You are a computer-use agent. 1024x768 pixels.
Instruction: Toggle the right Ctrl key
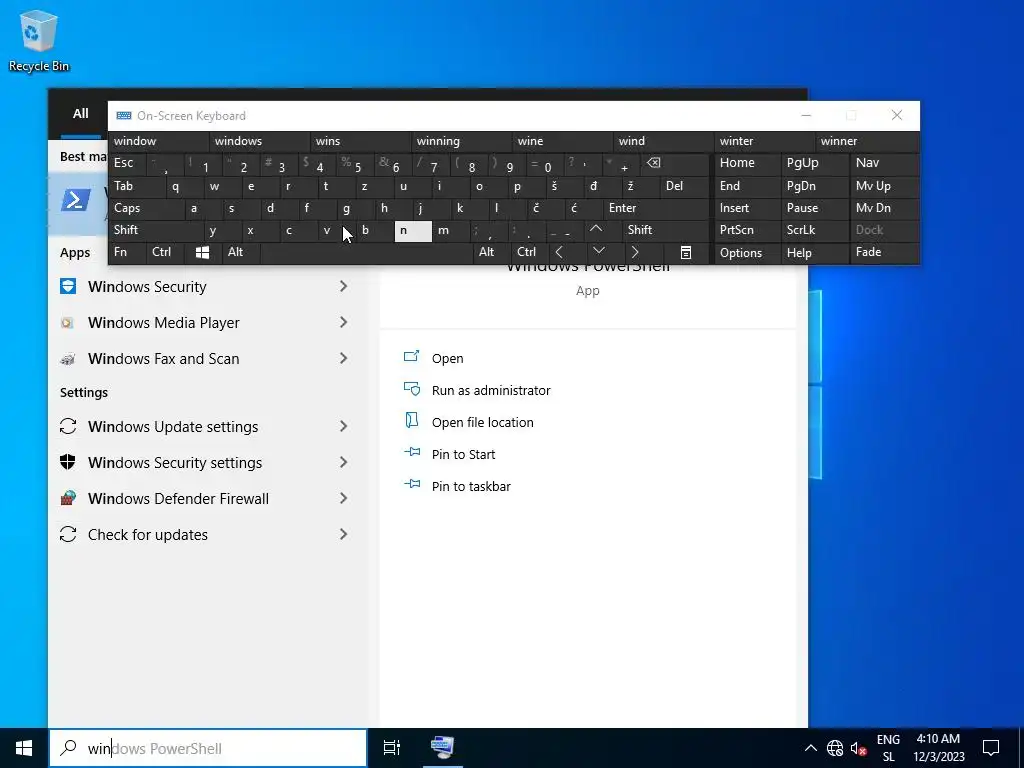[529, 252]
